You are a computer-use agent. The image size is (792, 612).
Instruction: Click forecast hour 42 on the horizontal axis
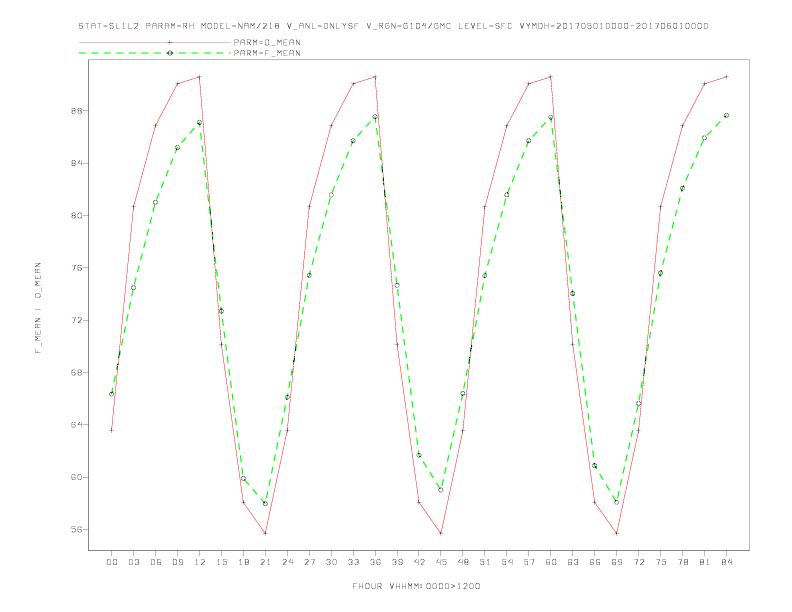coord(419,562)
